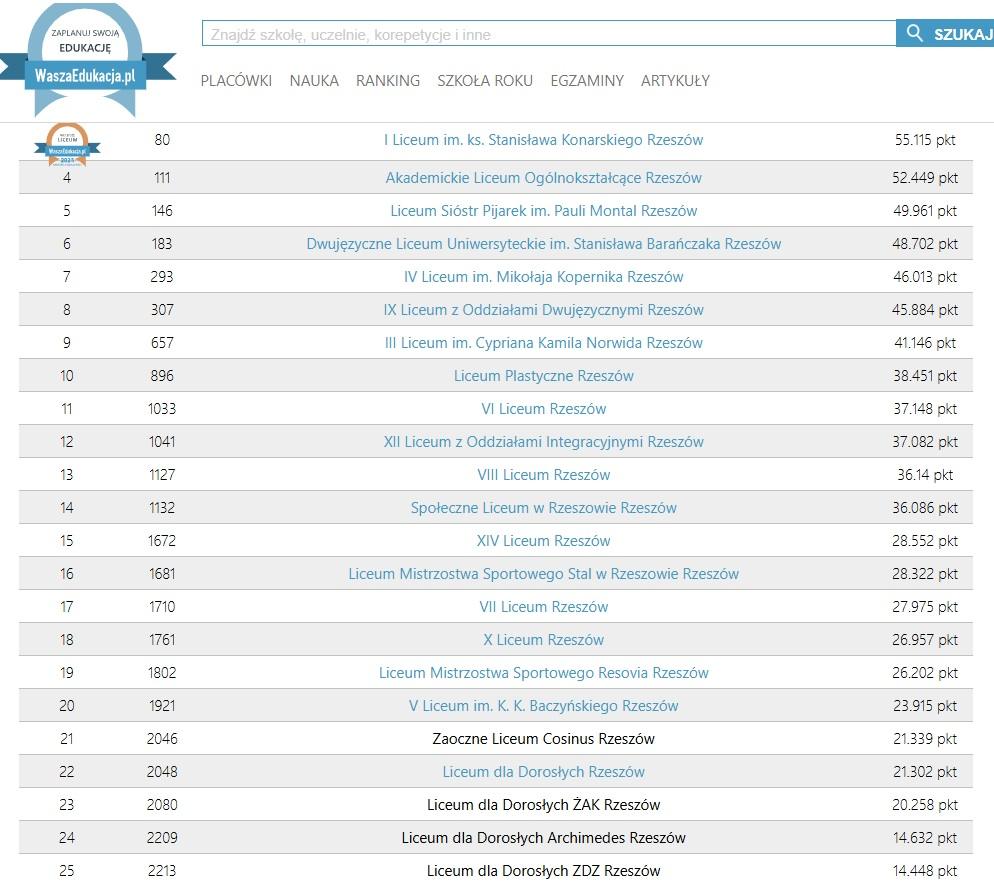Screen dimensions: 994x895
Task: Focus the school search input field
Action: pos(548,34)
